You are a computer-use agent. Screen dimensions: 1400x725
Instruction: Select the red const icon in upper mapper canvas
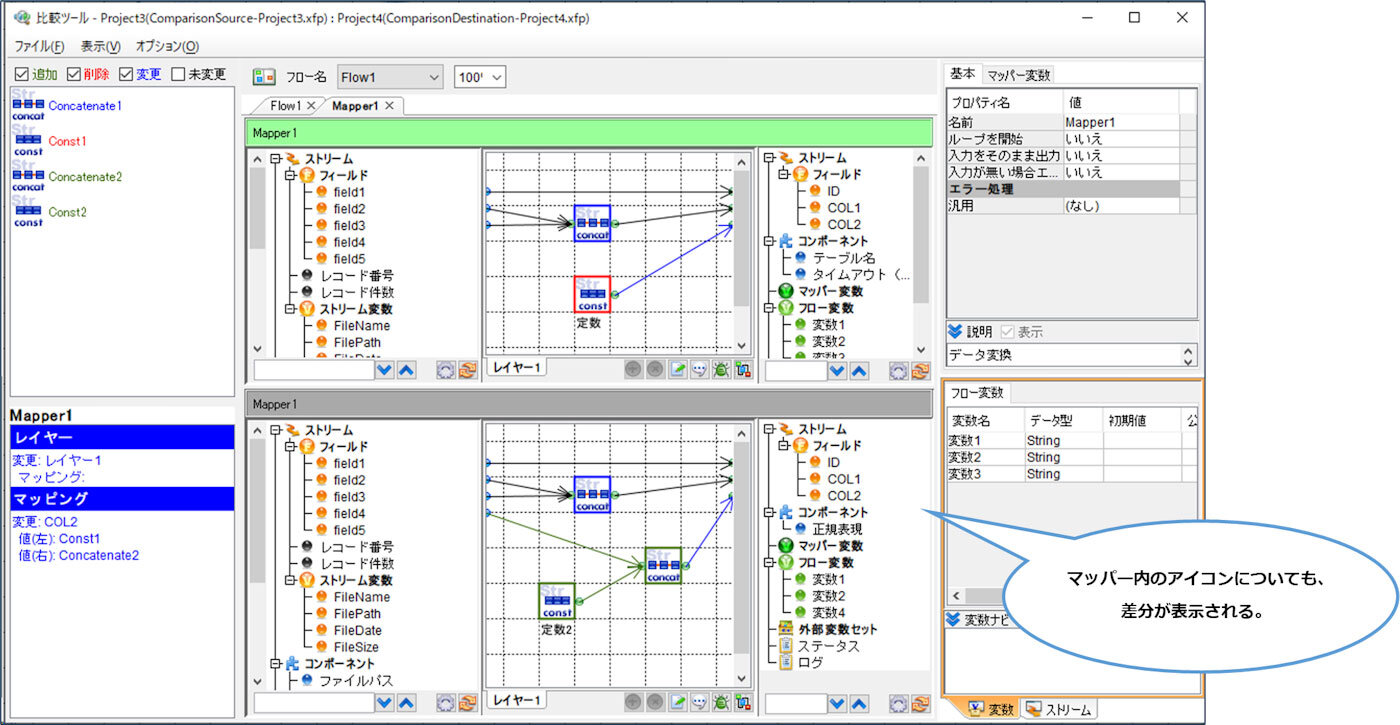(x=592, y=294)
